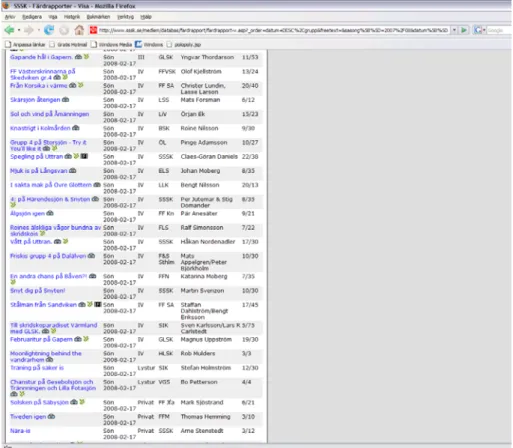513x448 pixels.
Task: Reload the page with the blue refresh icon
Action: (x=49, y=30)
